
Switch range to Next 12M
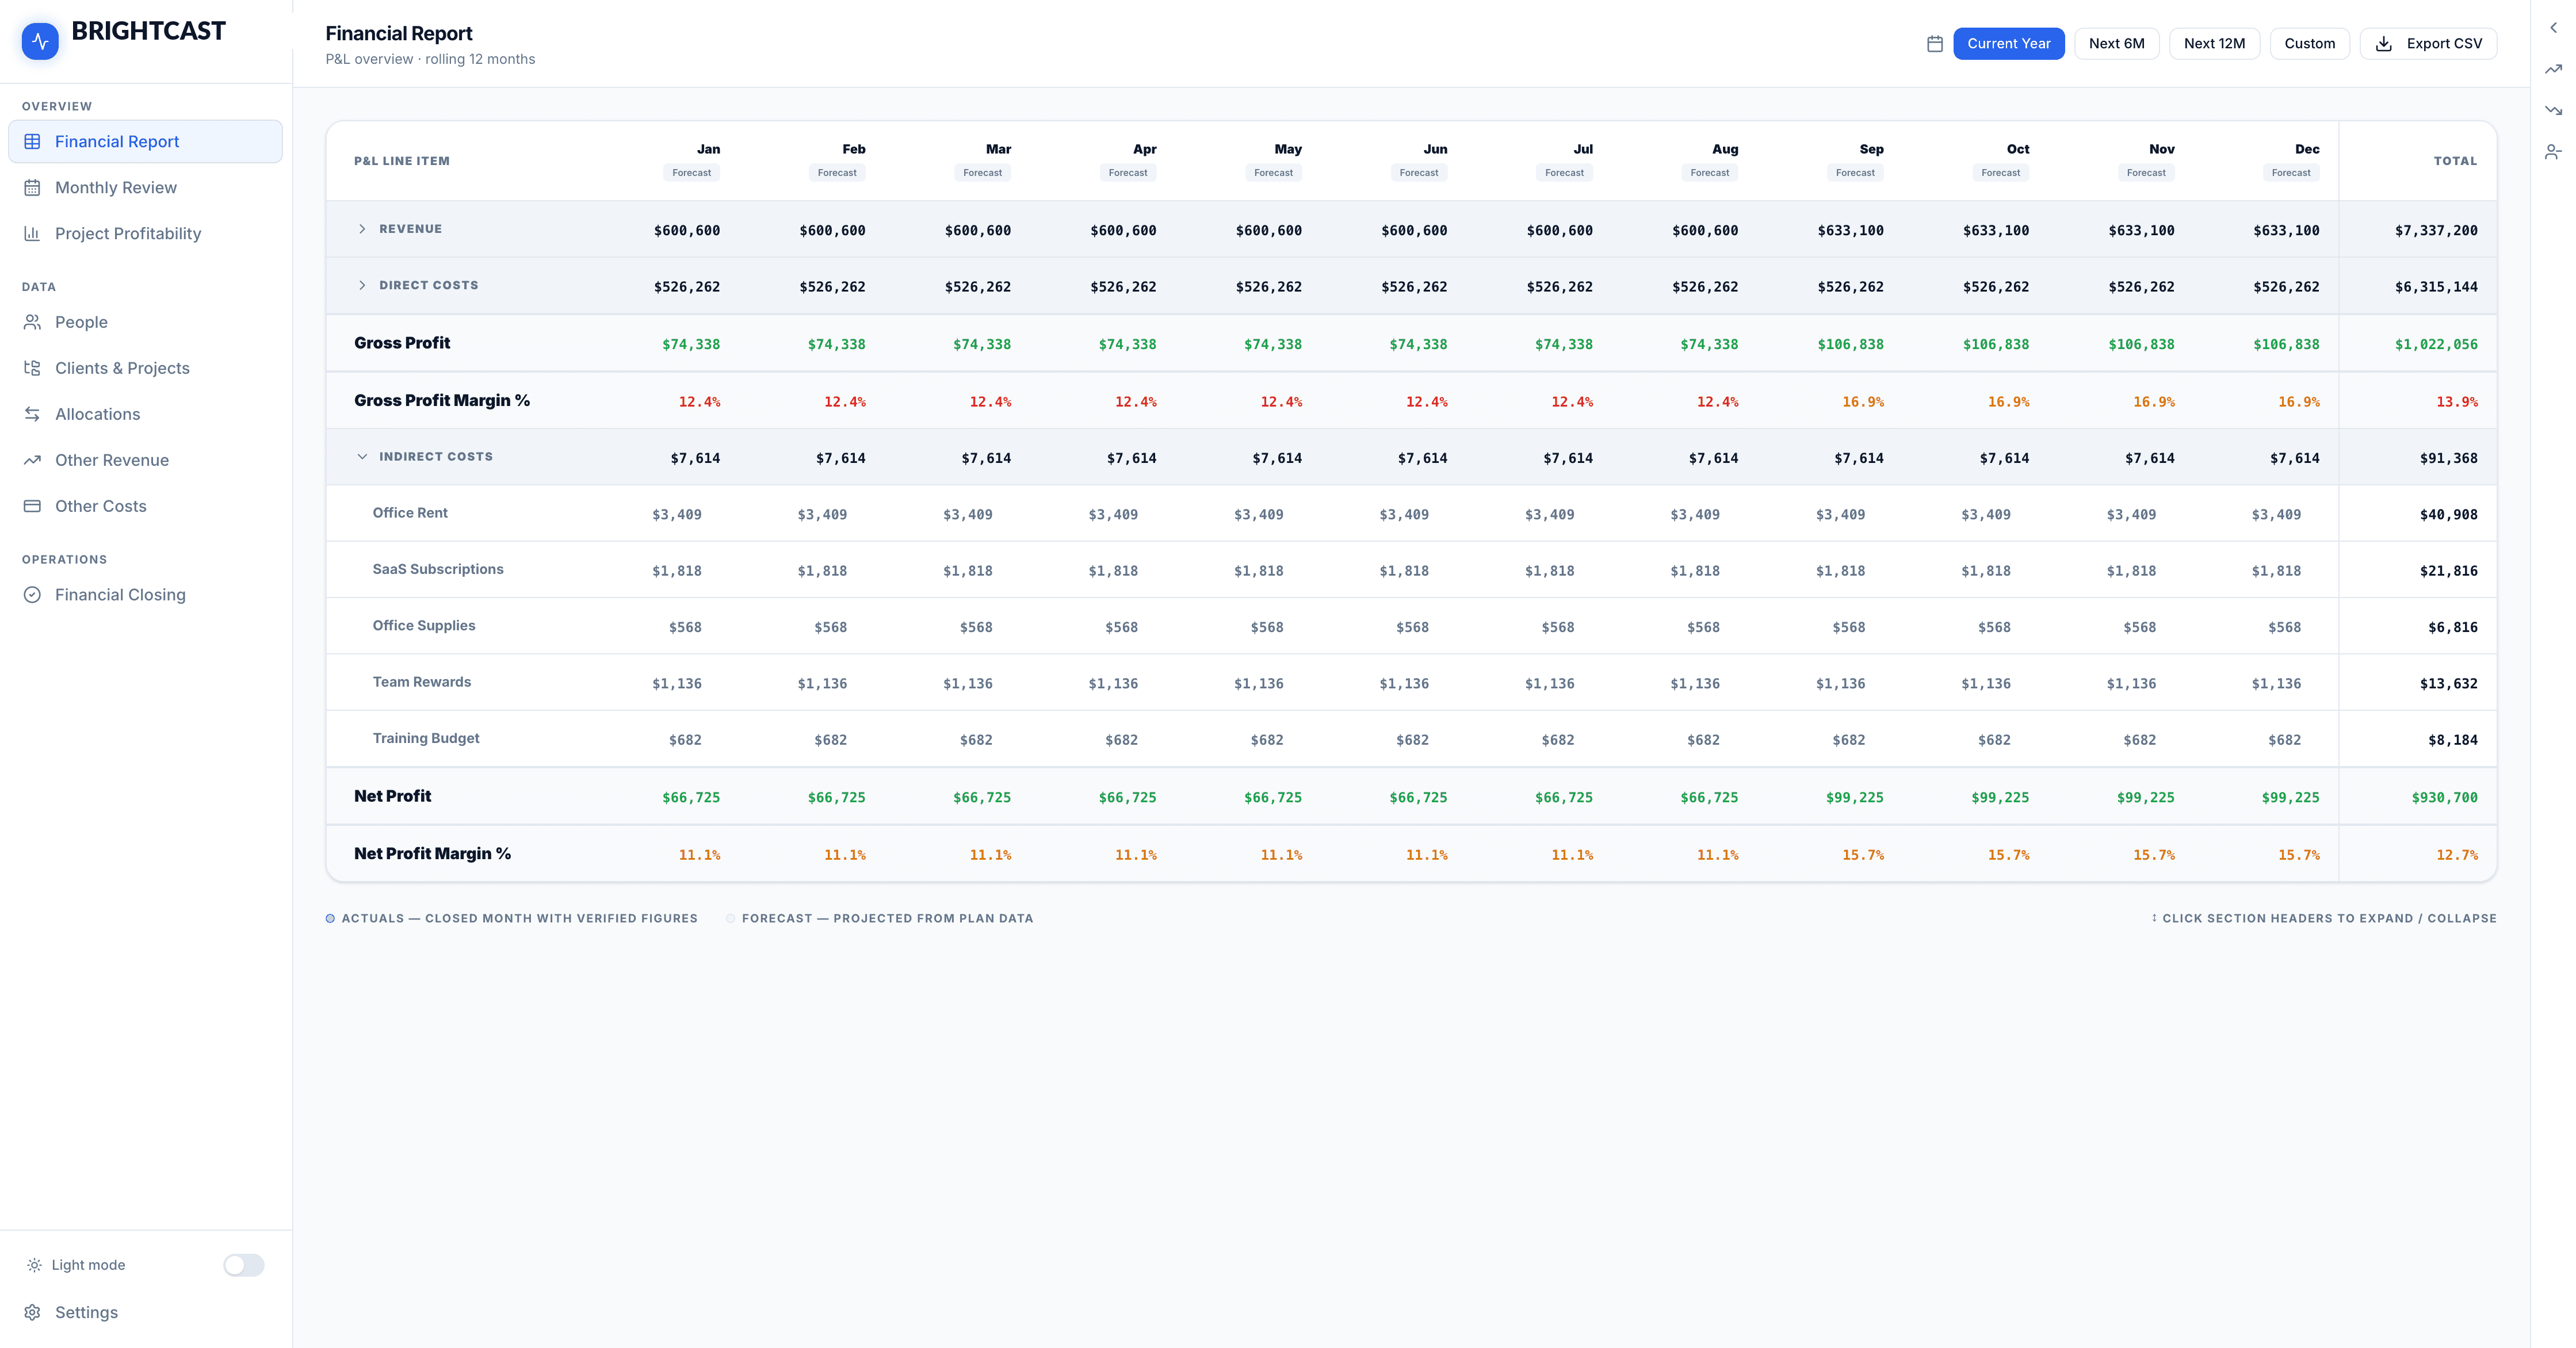pos(2214,44)
